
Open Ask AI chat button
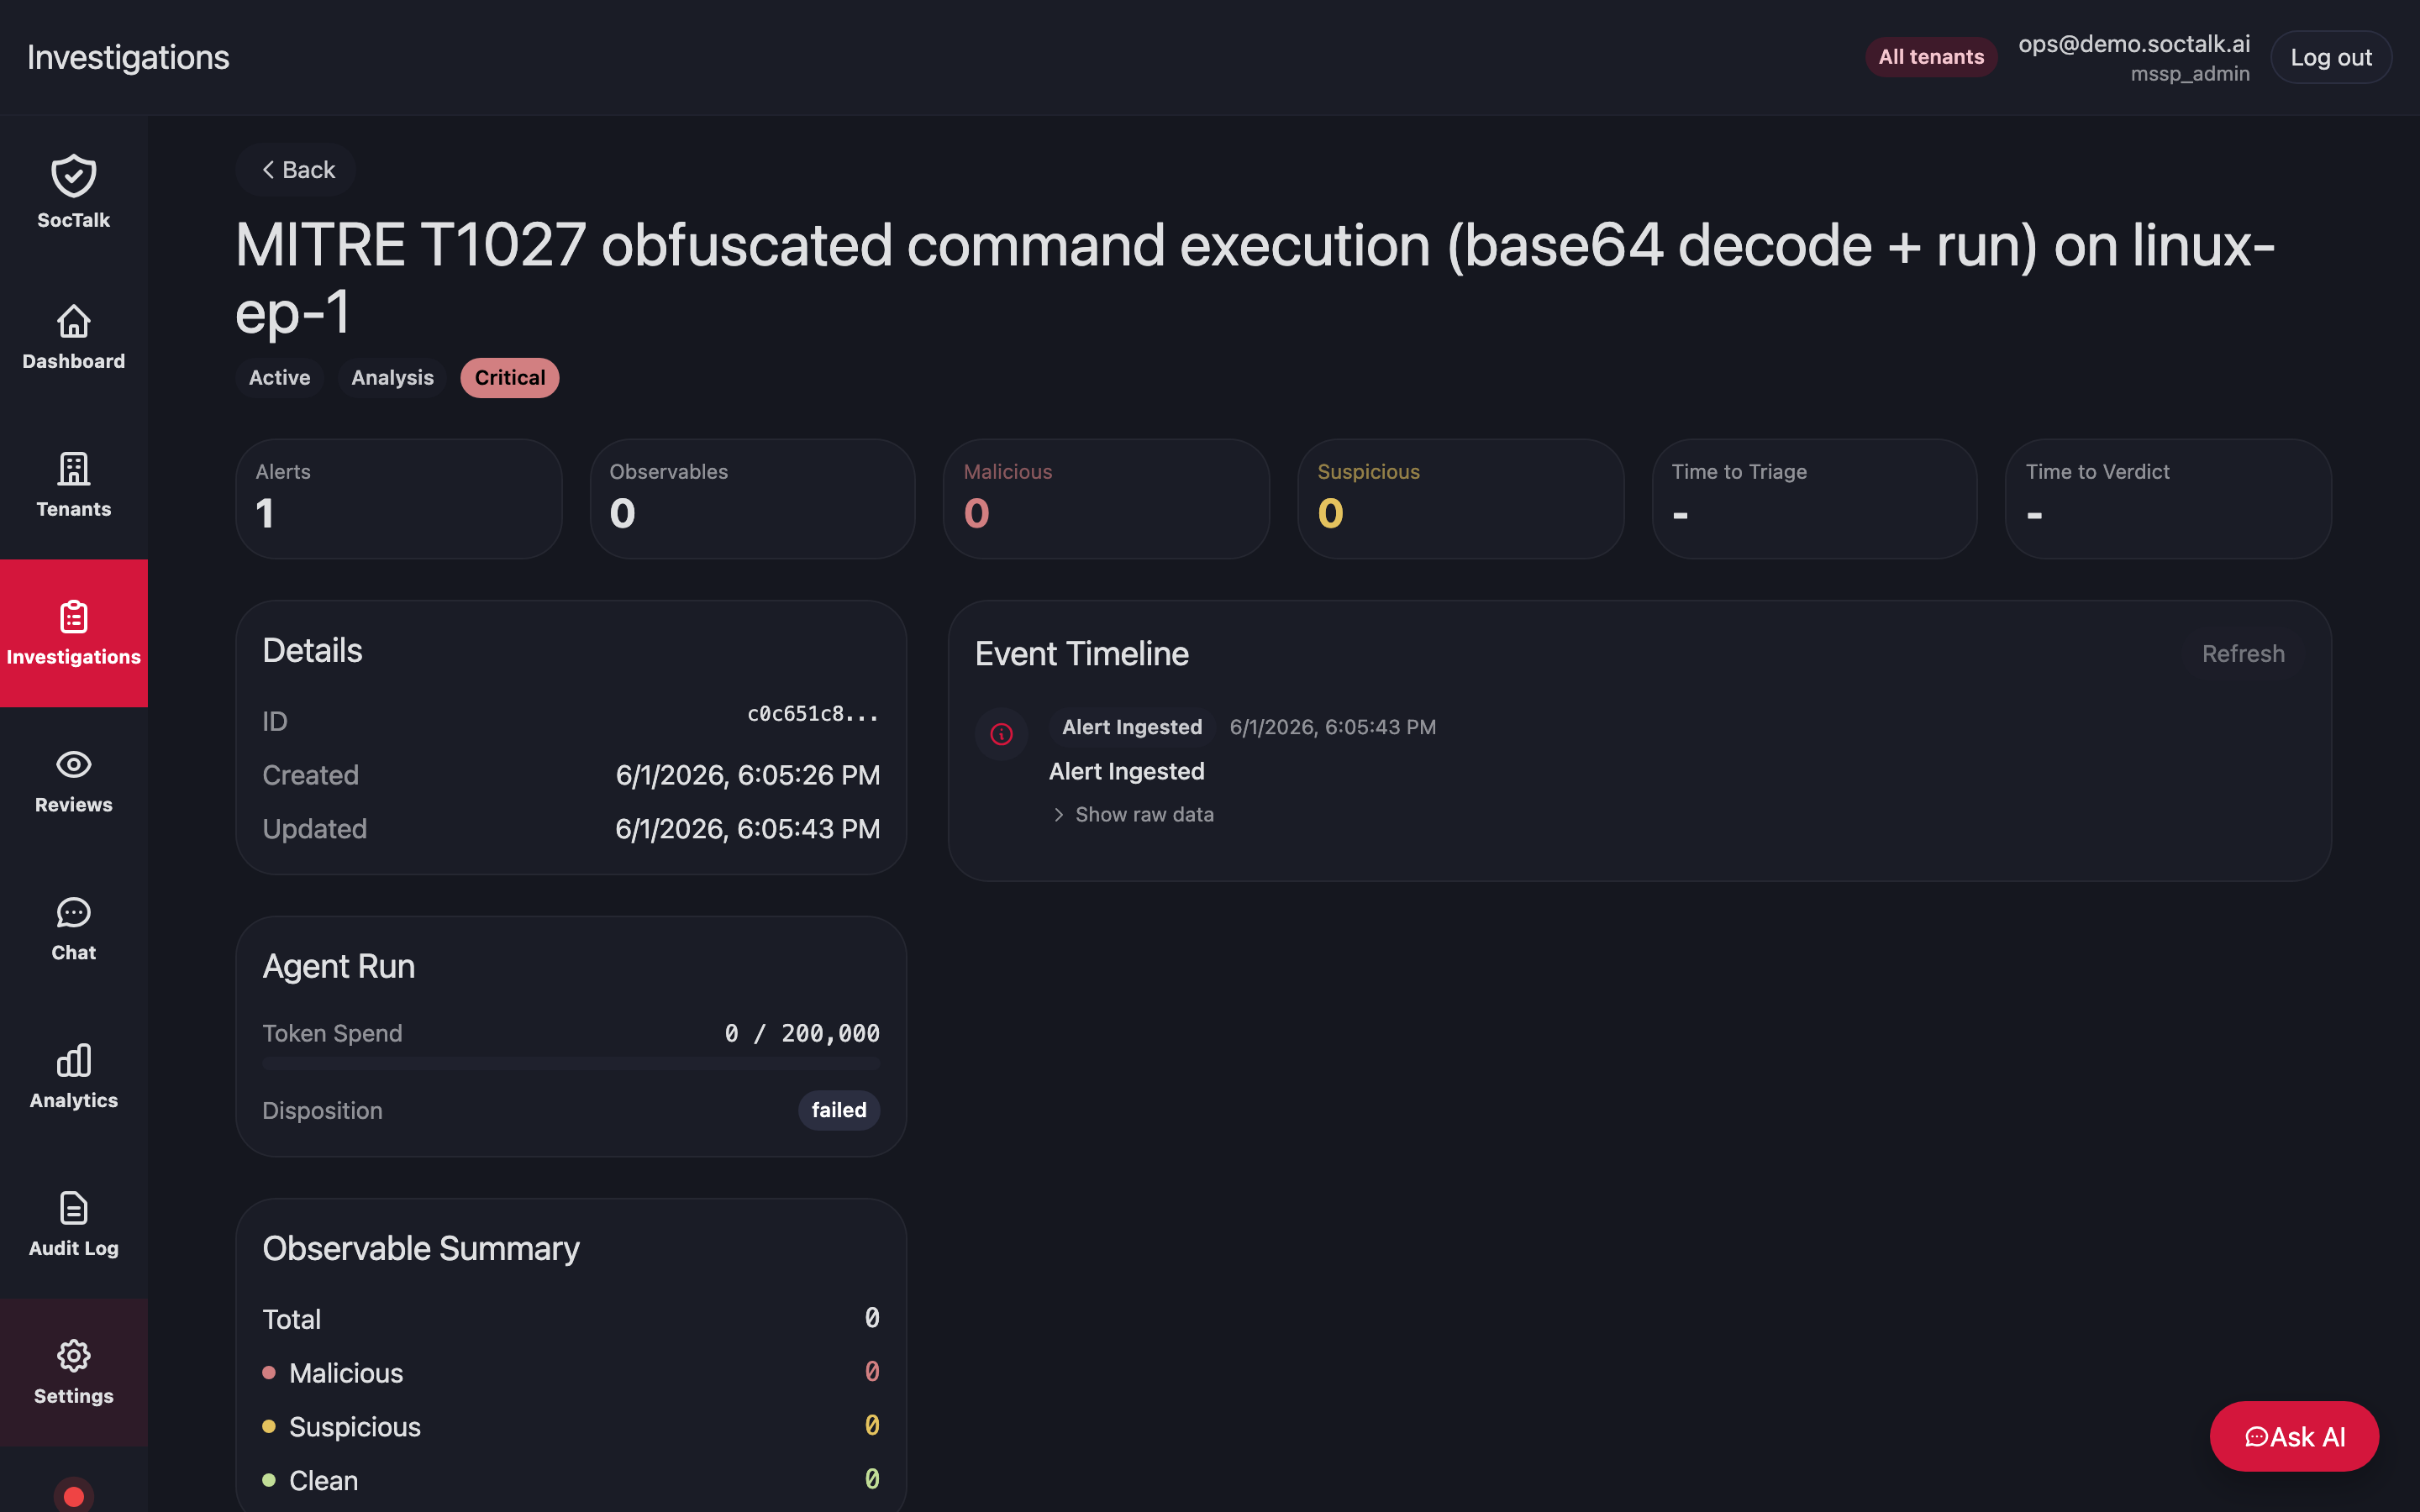point(2294,1436)
